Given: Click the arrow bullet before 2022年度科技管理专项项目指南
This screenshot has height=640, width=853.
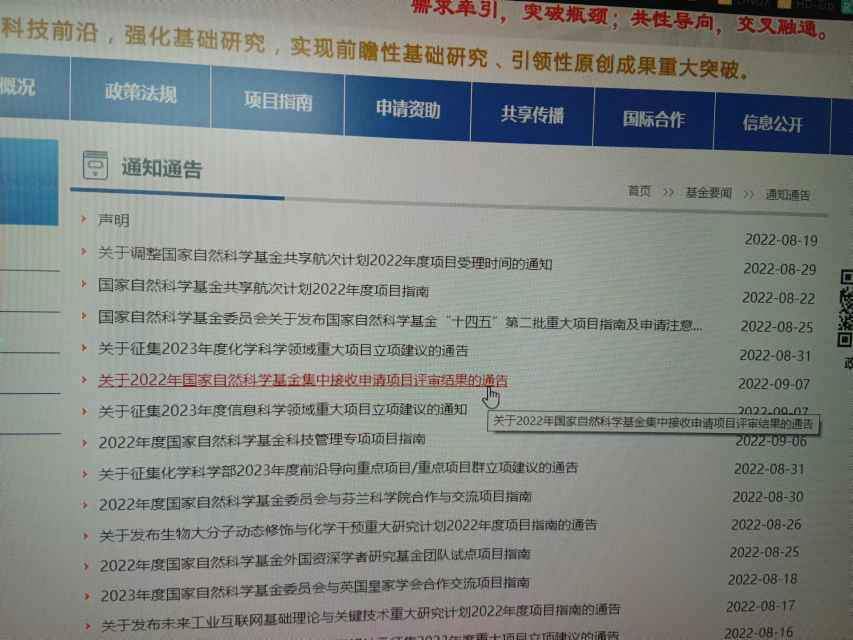Looking at the screenshot, I should click(x=84, y=442).
